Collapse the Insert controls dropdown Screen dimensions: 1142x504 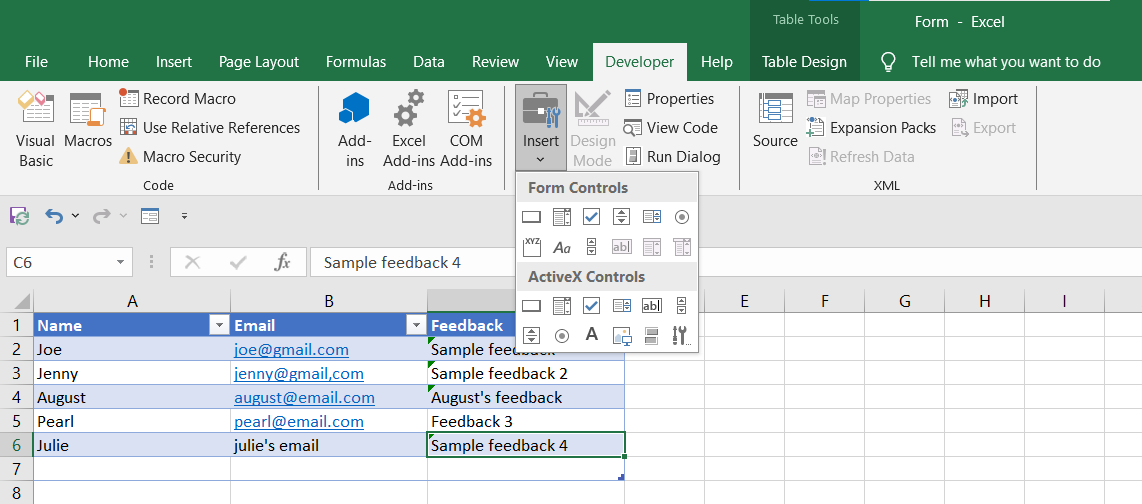click(540, 128)
